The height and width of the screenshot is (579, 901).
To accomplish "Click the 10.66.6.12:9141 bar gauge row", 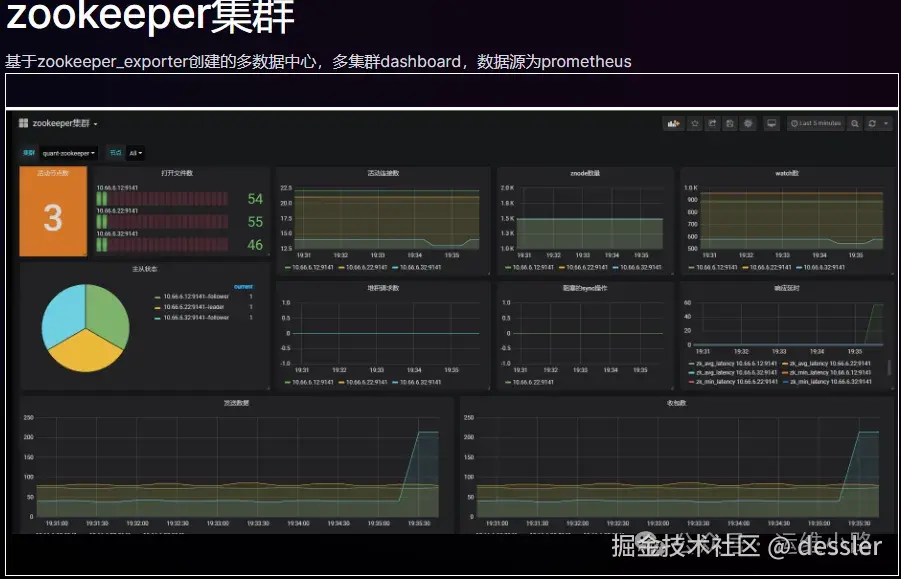I will point(162,199).
